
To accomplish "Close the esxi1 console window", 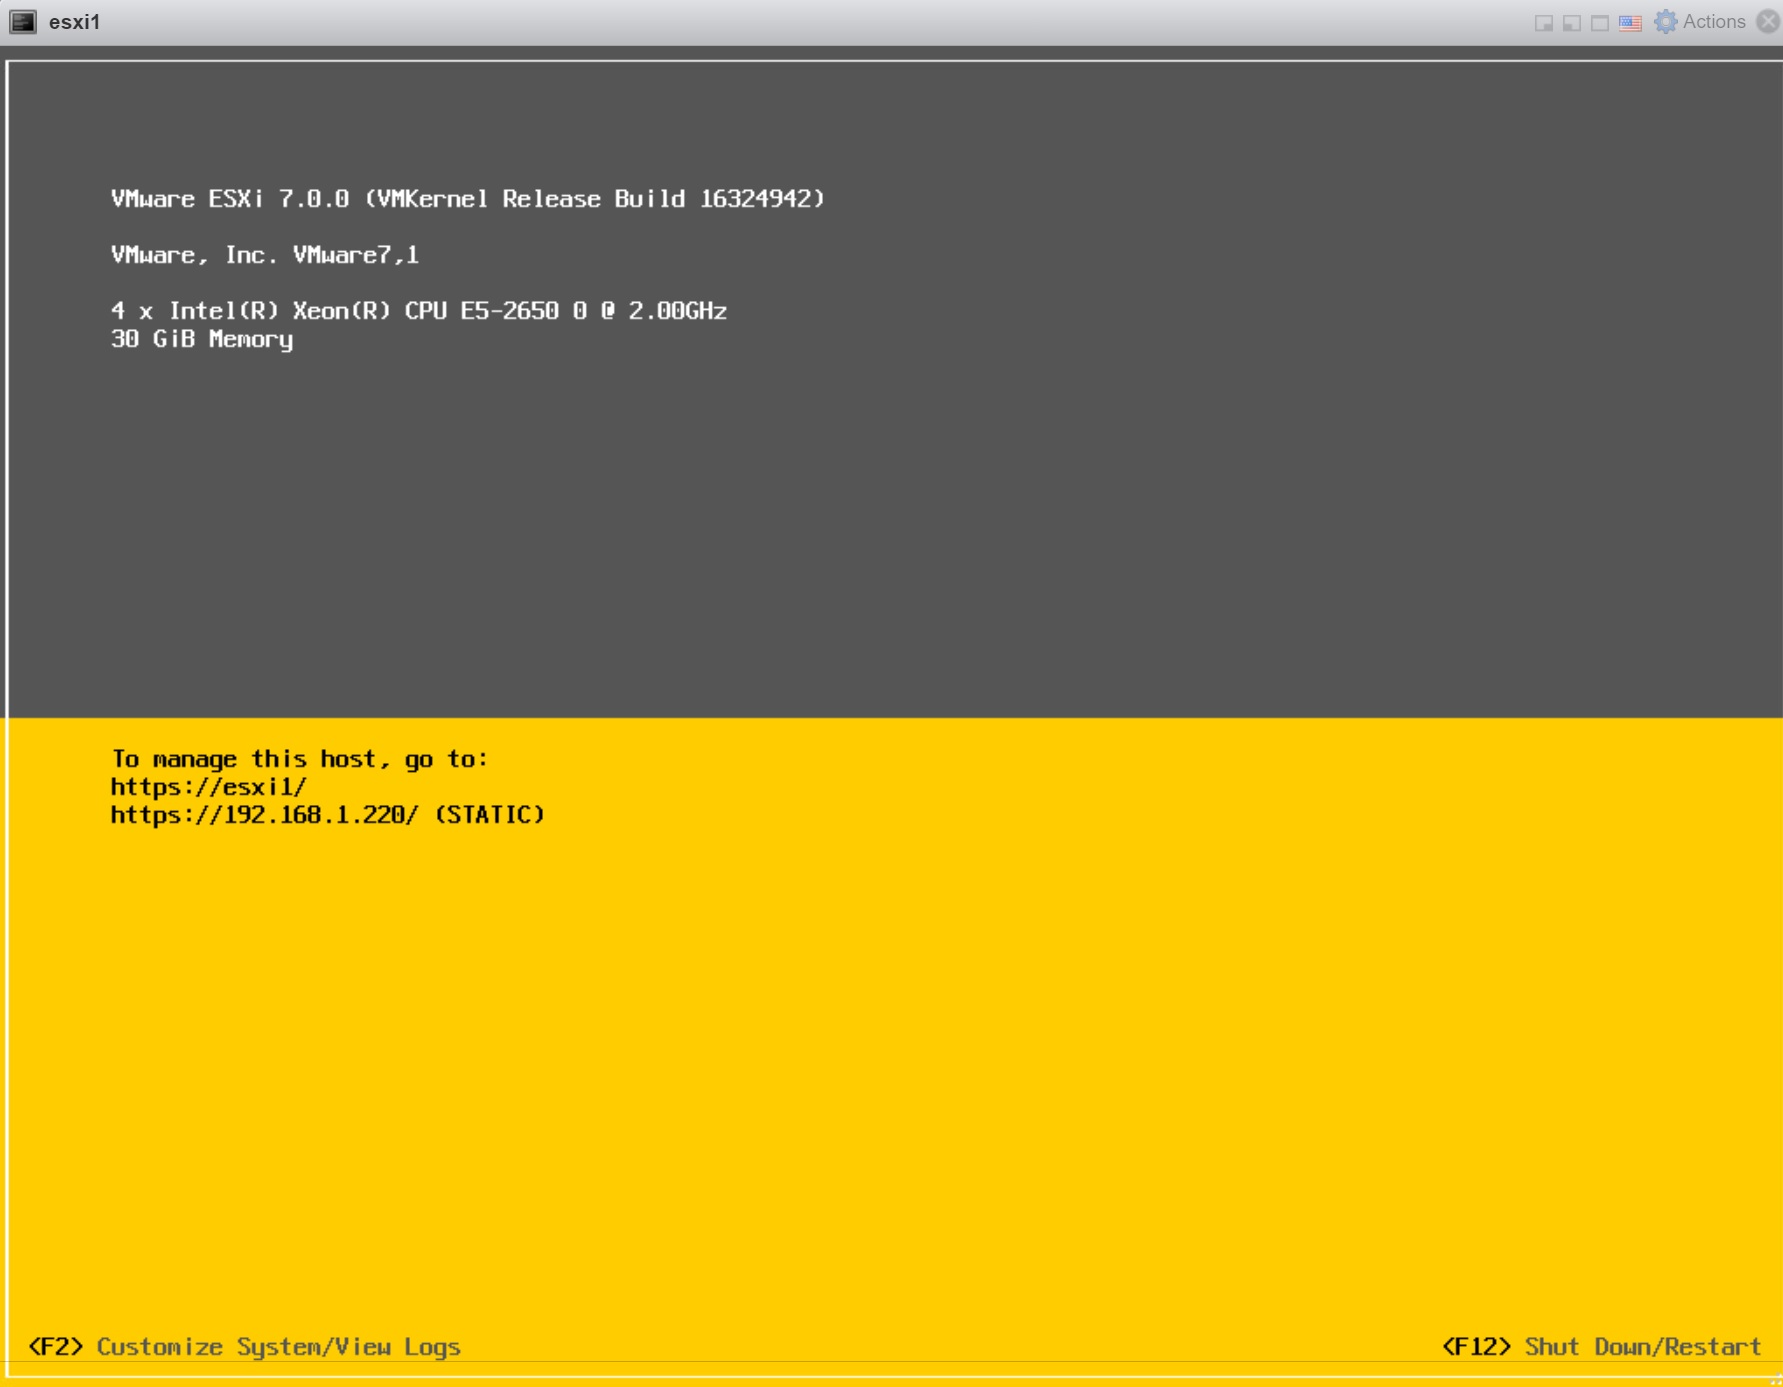I will click(x=1768, y=22).
